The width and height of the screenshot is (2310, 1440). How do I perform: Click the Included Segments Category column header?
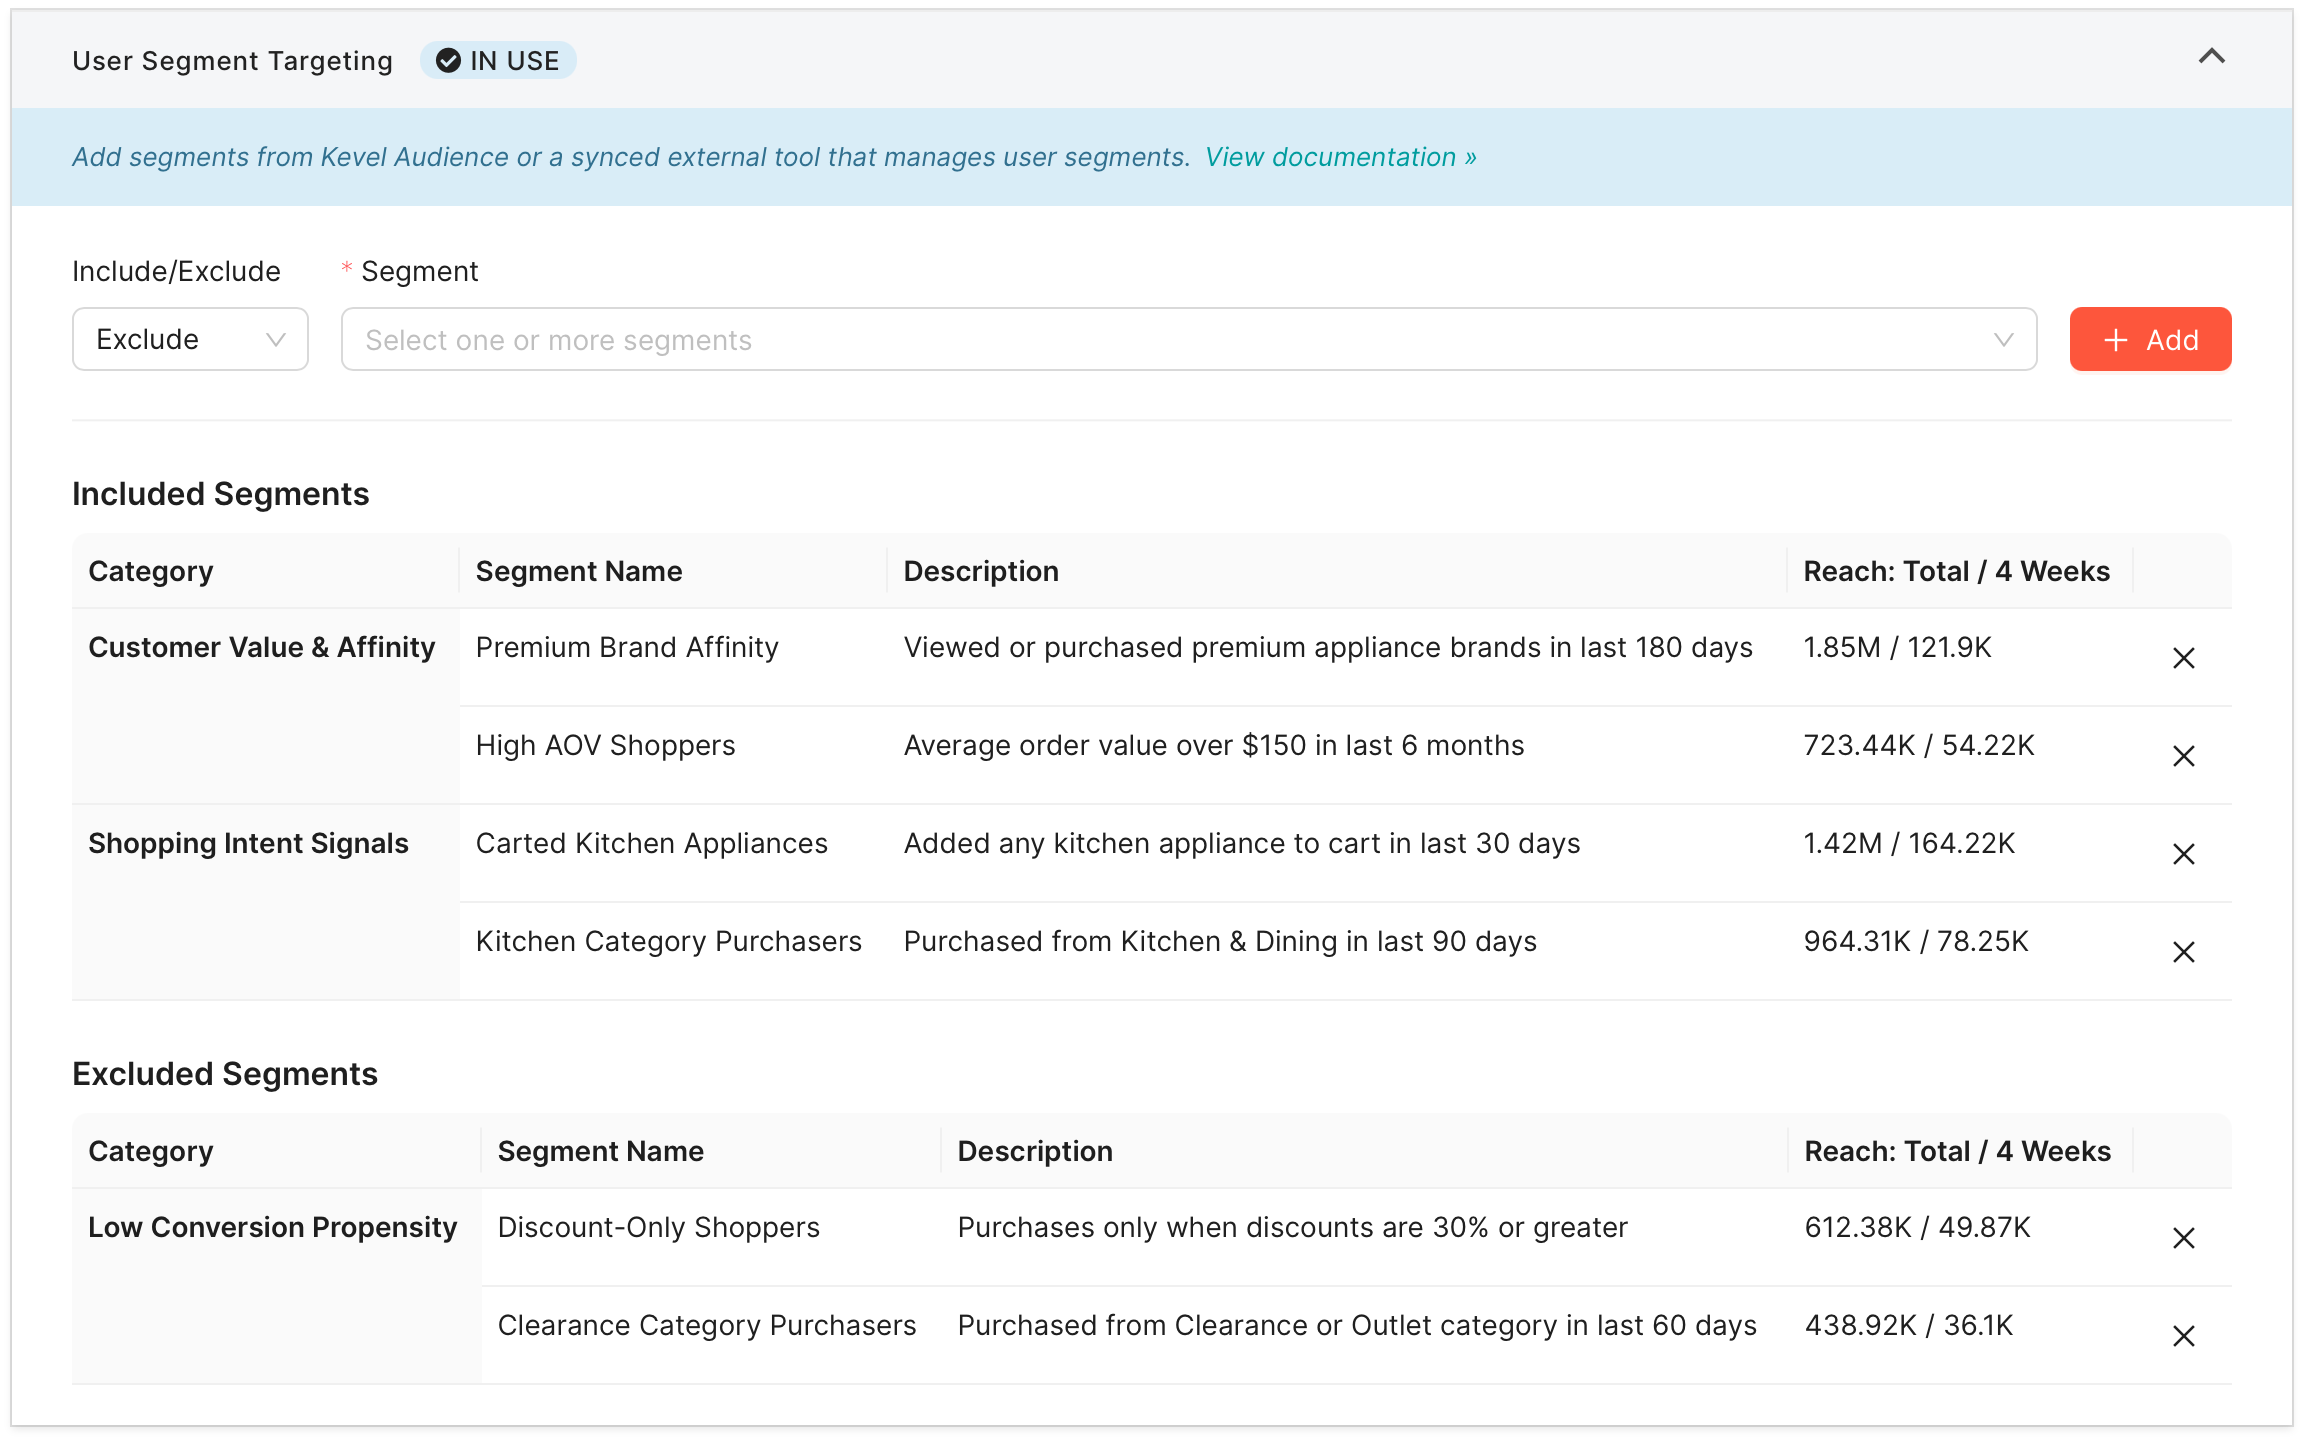pyautogui.click(x=151, y=571)
